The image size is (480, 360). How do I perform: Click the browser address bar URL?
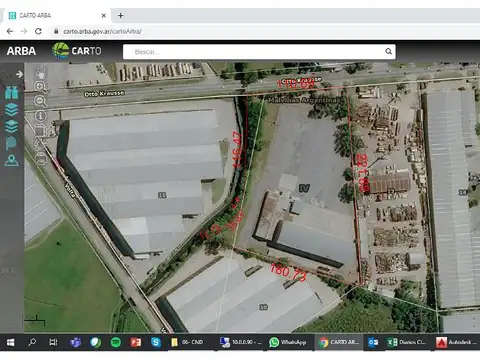tap(102, 31)
